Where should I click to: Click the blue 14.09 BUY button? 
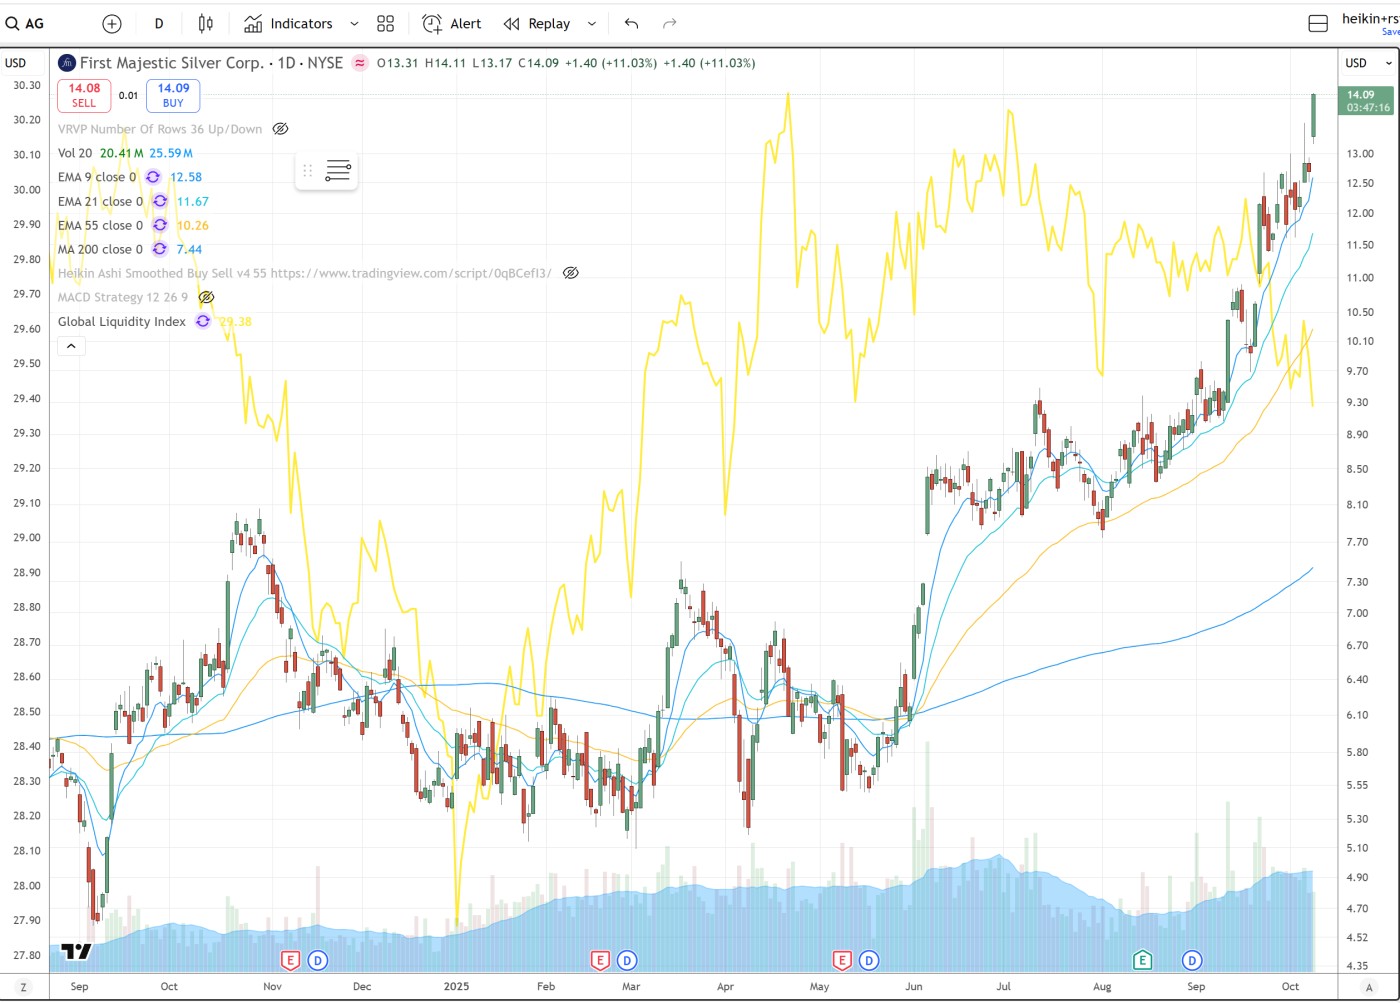click(173, 95)
